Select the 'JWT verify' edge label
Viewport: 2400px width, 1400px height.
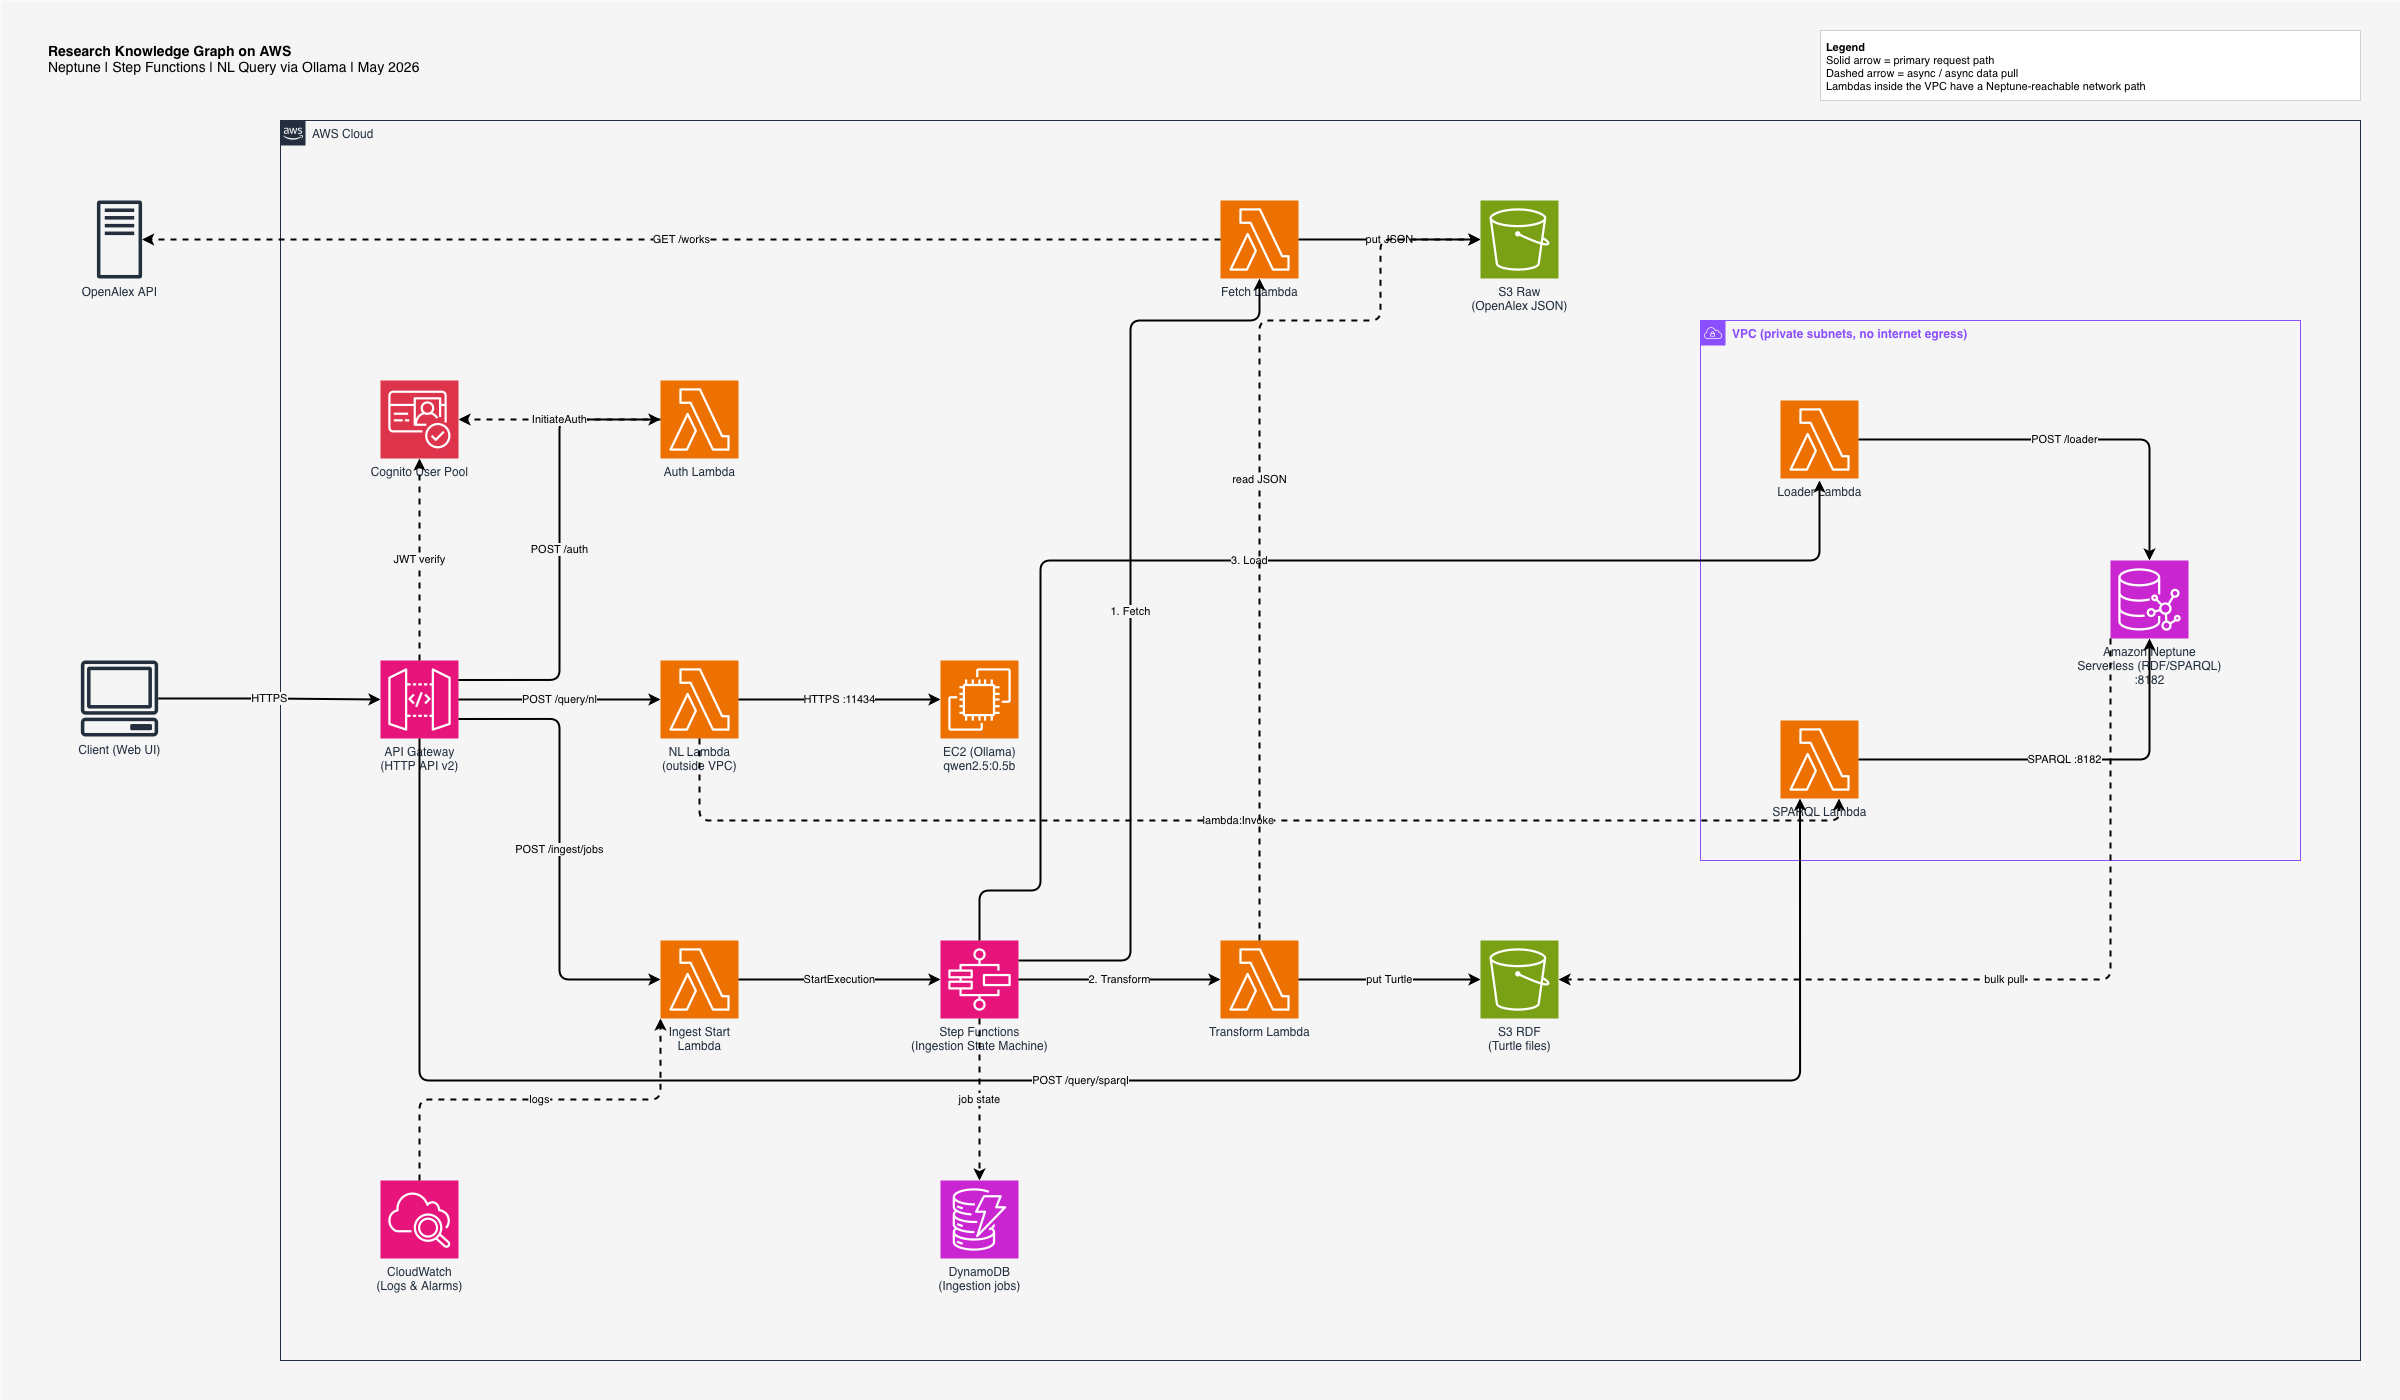(419, 559)
